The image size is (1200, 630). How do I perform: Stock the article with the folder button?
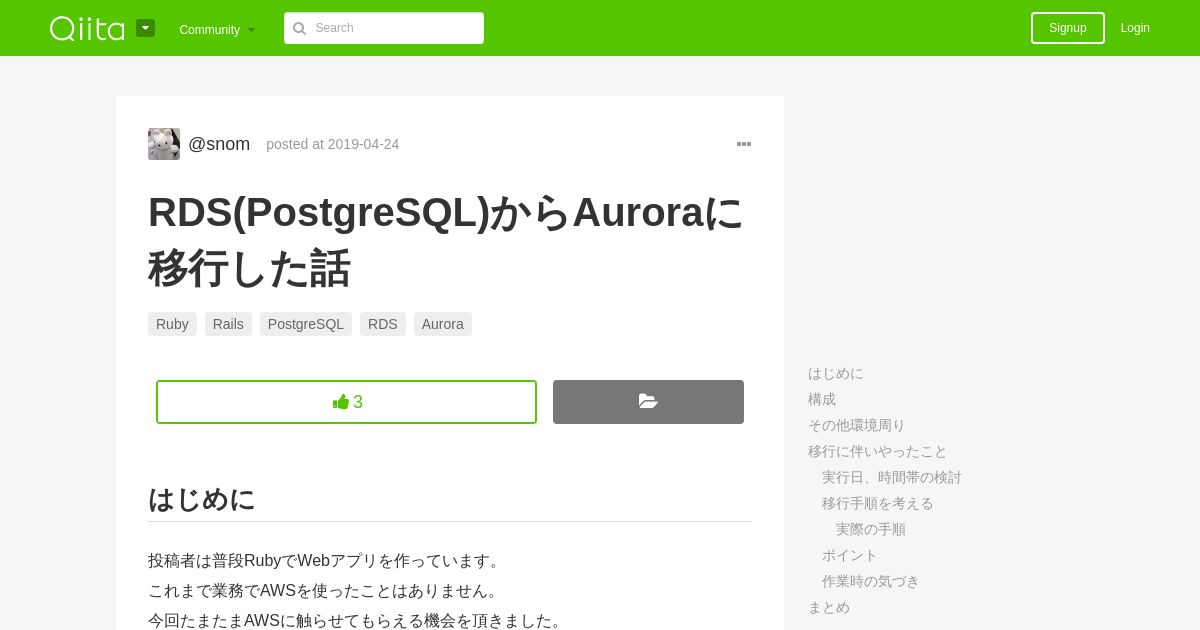pos(648,402)
